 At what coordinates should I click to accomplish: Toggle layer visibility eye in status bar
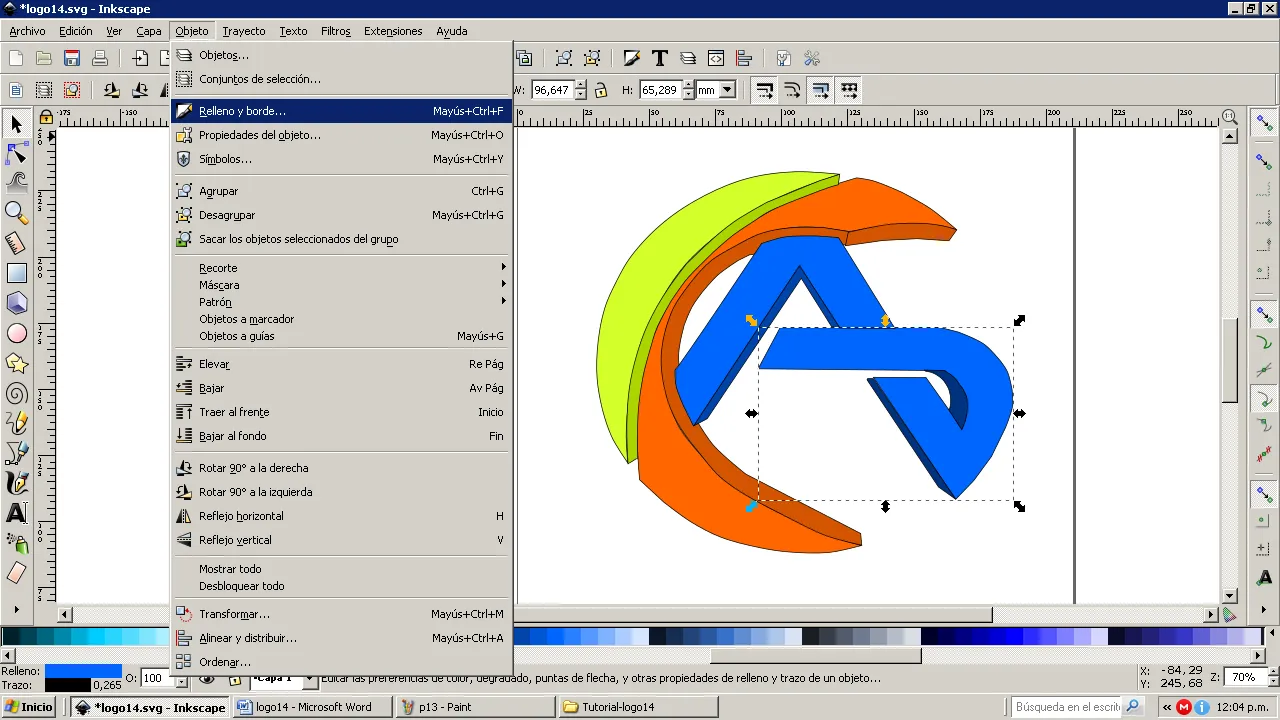pyautogui.click(x=207, y=679)
